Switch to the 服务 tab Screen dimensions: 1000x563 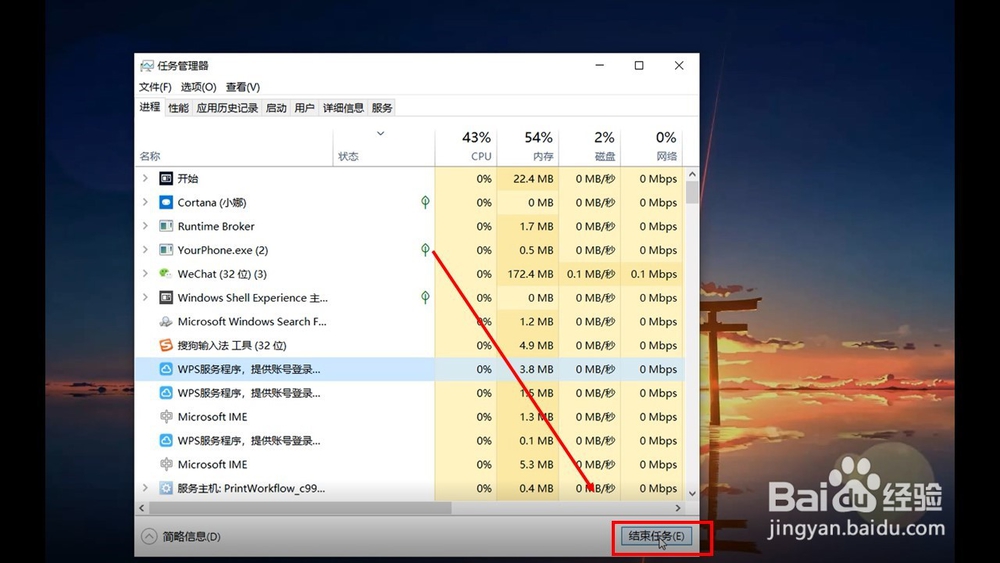point(382,108)
